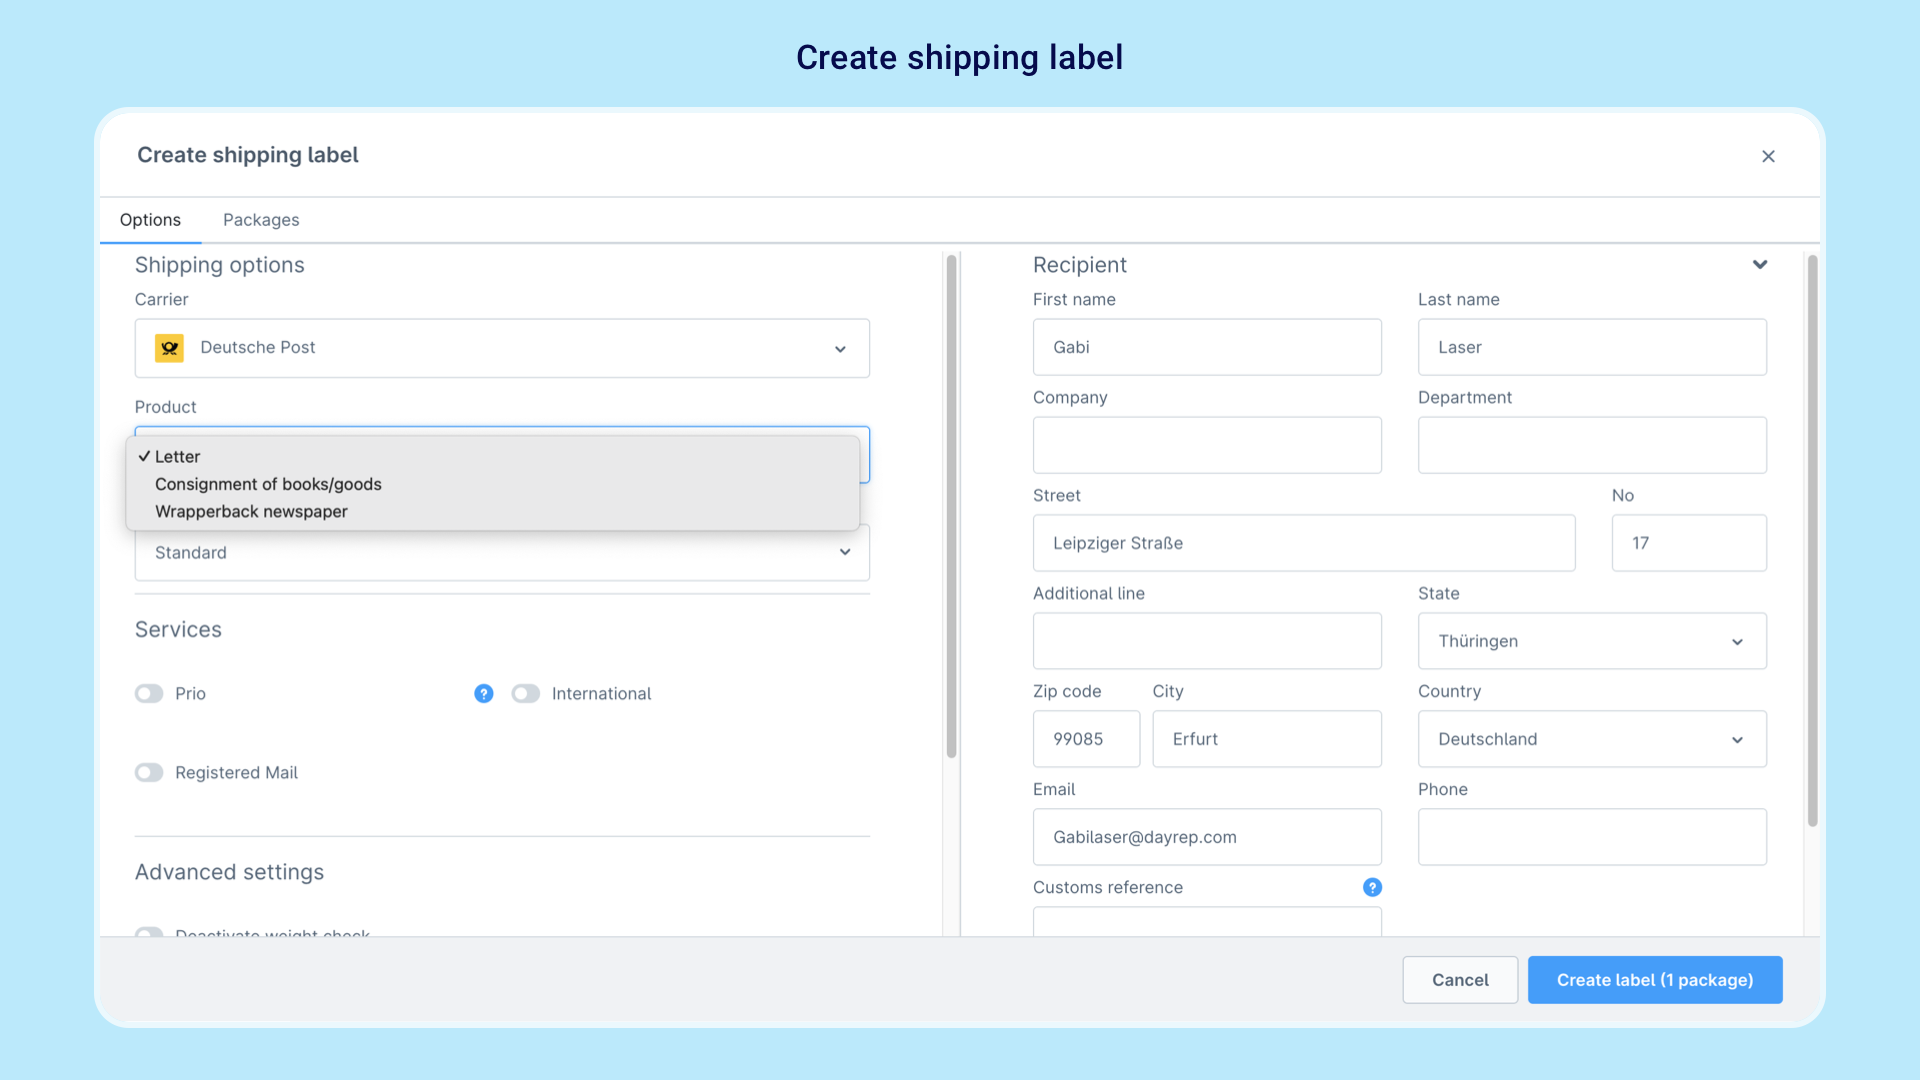Image resolution: width=1920 pixels, height=1080 pixels.
Task: Click the Shipping options heading
Action: click(x=220, y=265)
